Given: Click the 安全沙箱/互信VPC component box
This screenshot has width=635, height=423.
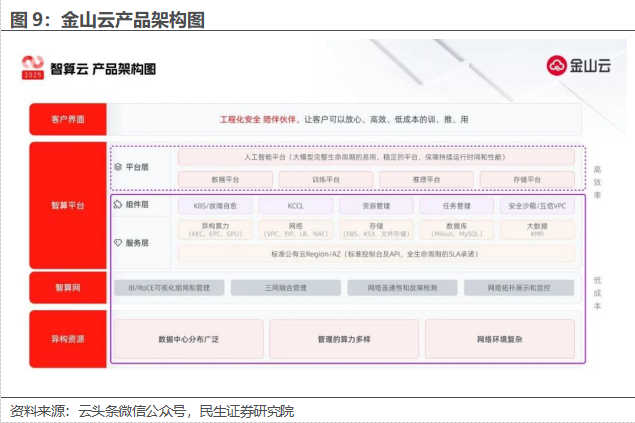Looking at the screenshot, I should pos(537,206).
